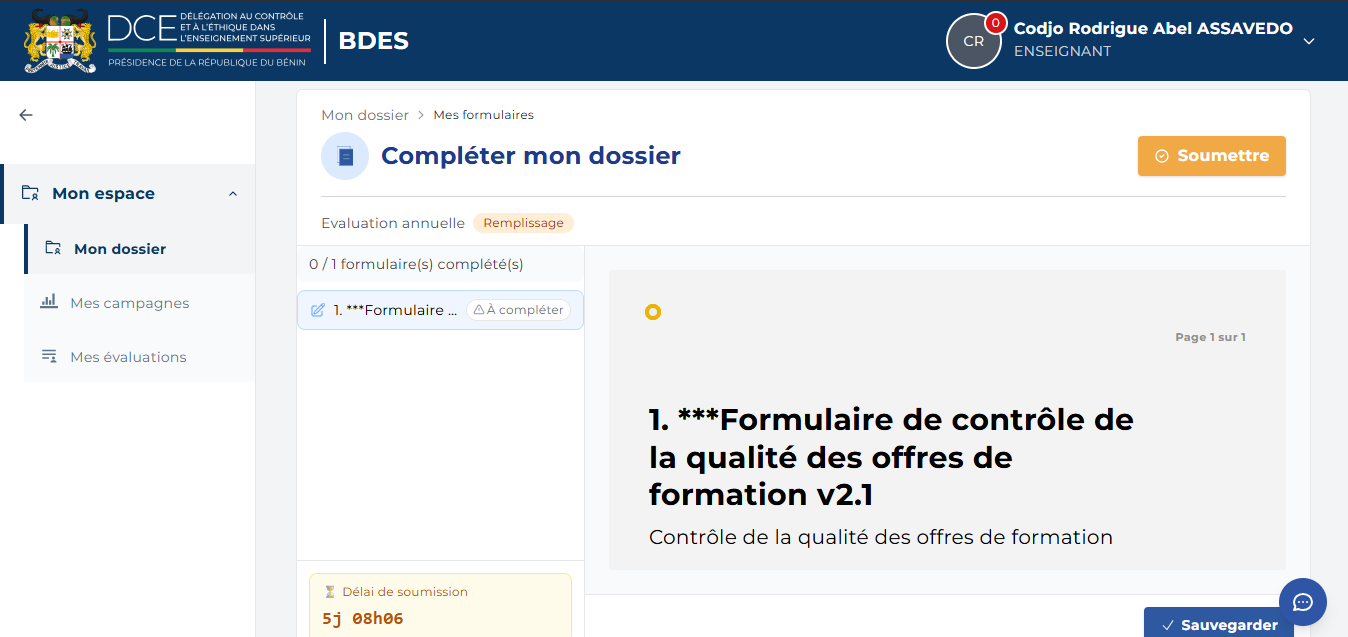The height and width of the screenshot is (637, 1348).
Task: Select Mon dossier in the sidebar
Action: pos(140,249)
